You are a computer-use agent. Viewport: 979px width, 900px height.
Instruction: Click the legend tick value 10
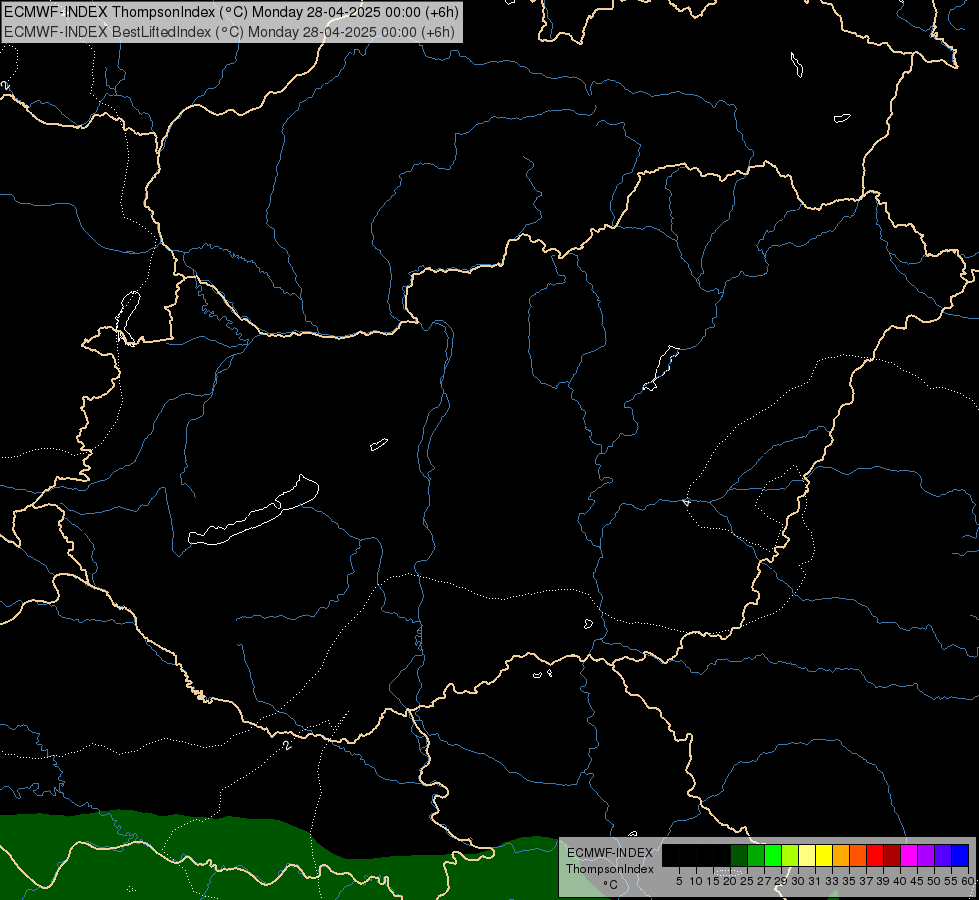click(696, 881)
